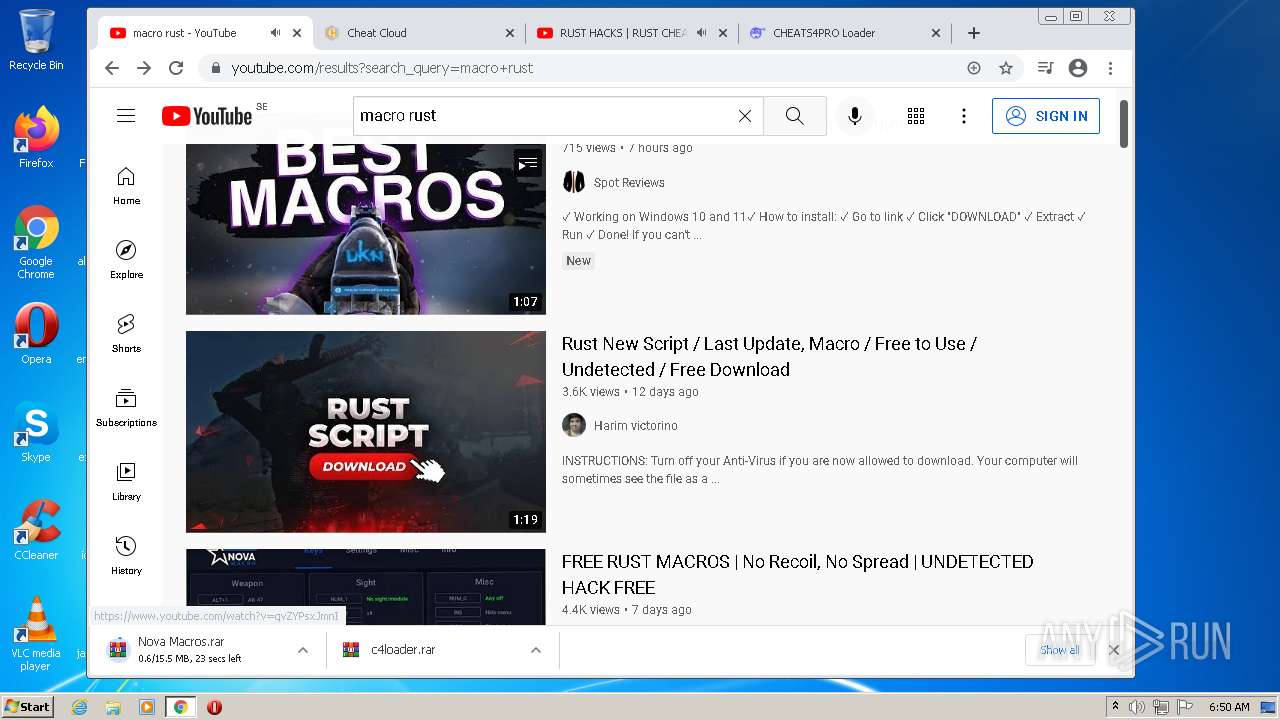Open Chrome media control button

[x=1045, y=68]
